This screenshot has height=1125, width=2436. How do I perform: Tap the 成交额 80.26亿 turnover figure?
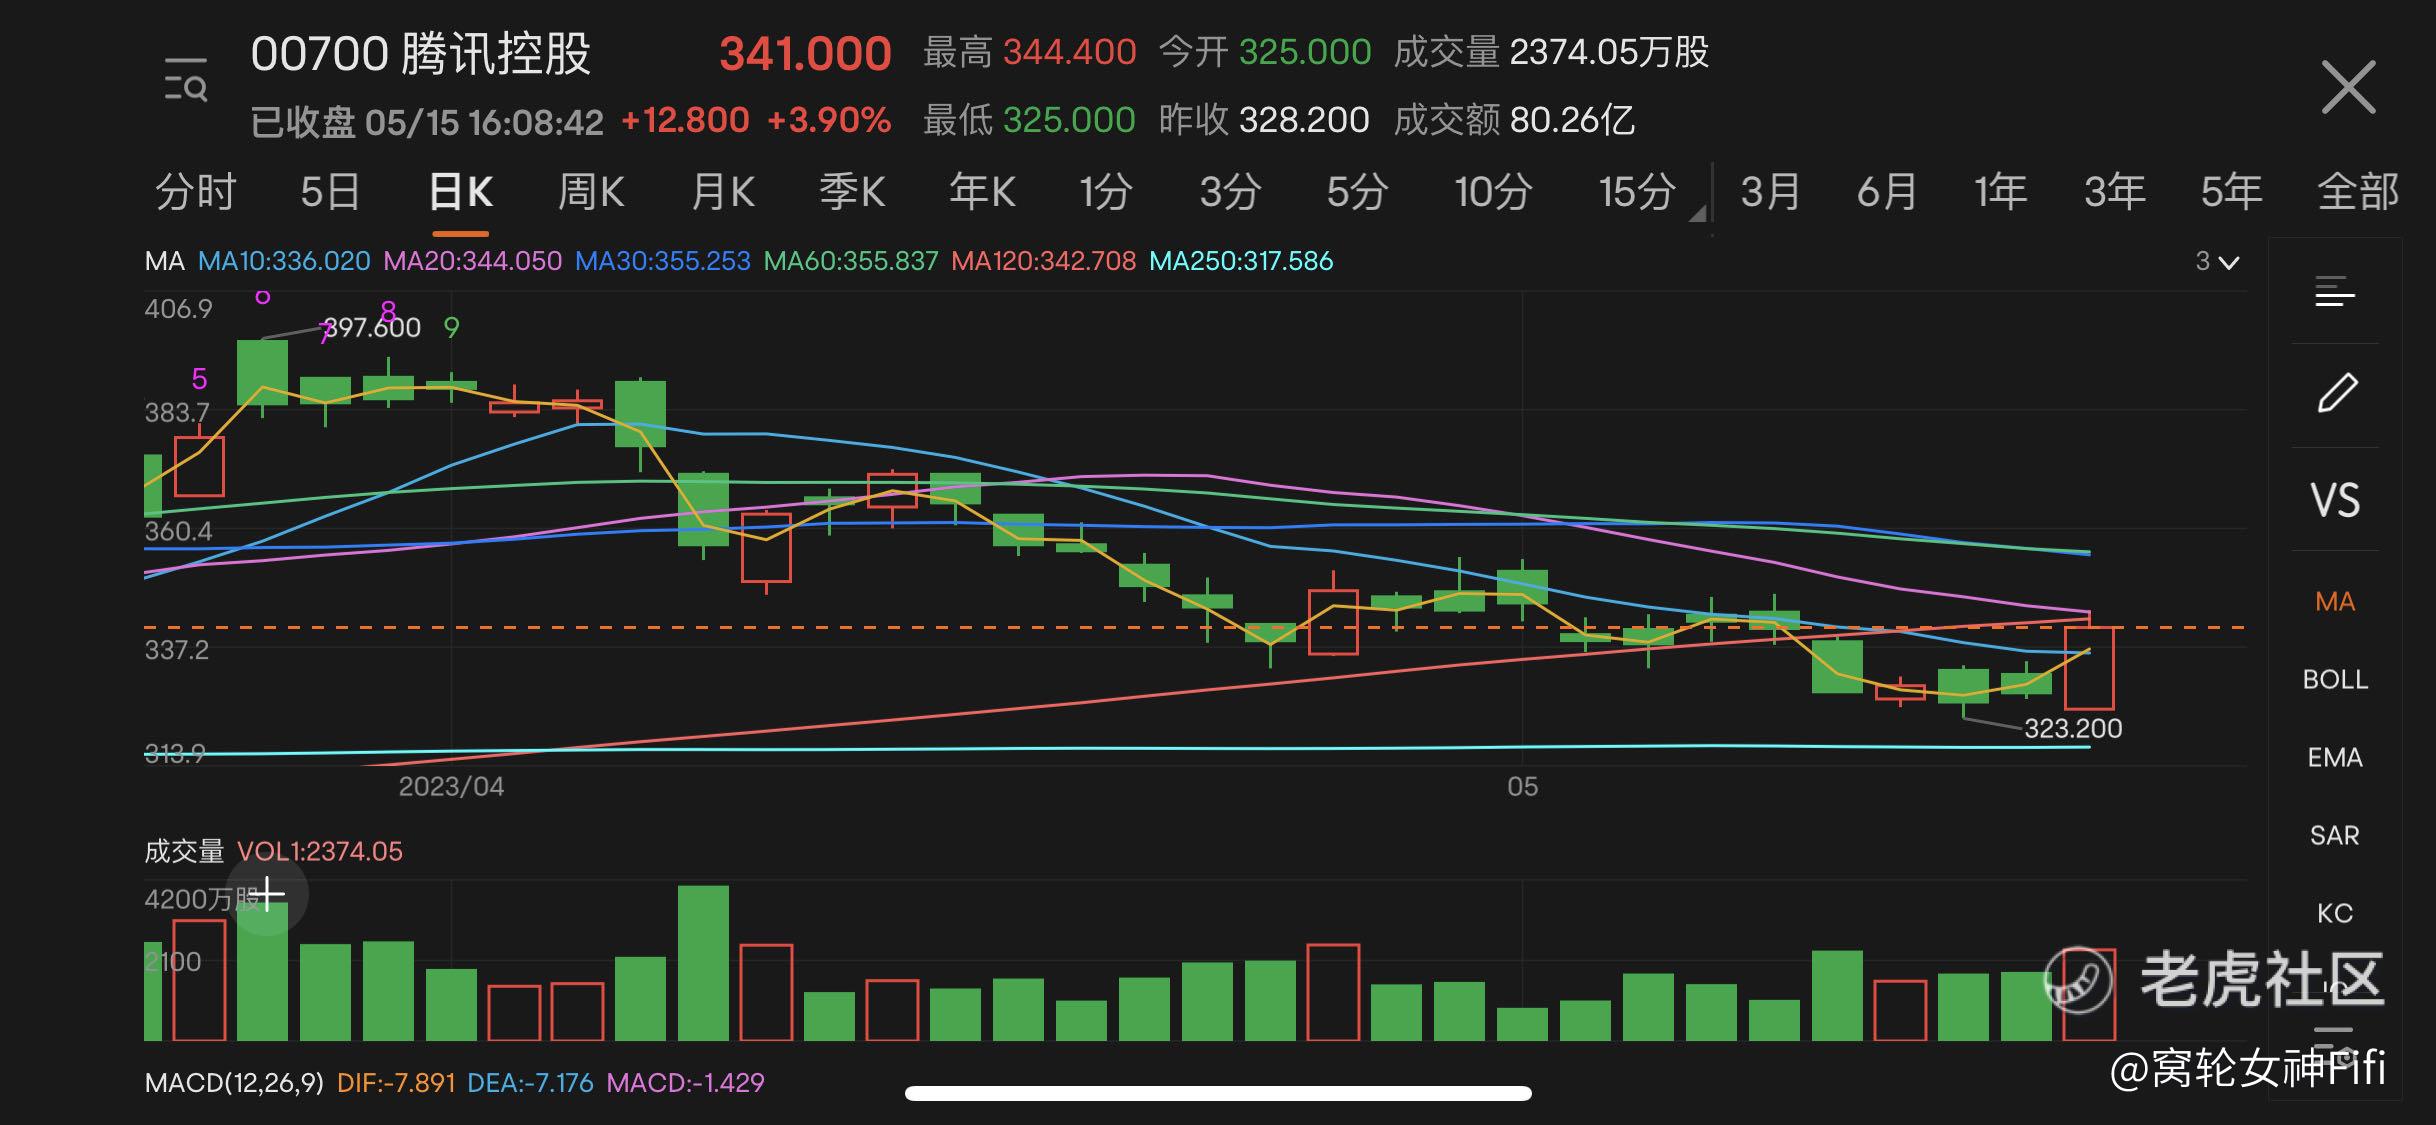[1514, 121]
